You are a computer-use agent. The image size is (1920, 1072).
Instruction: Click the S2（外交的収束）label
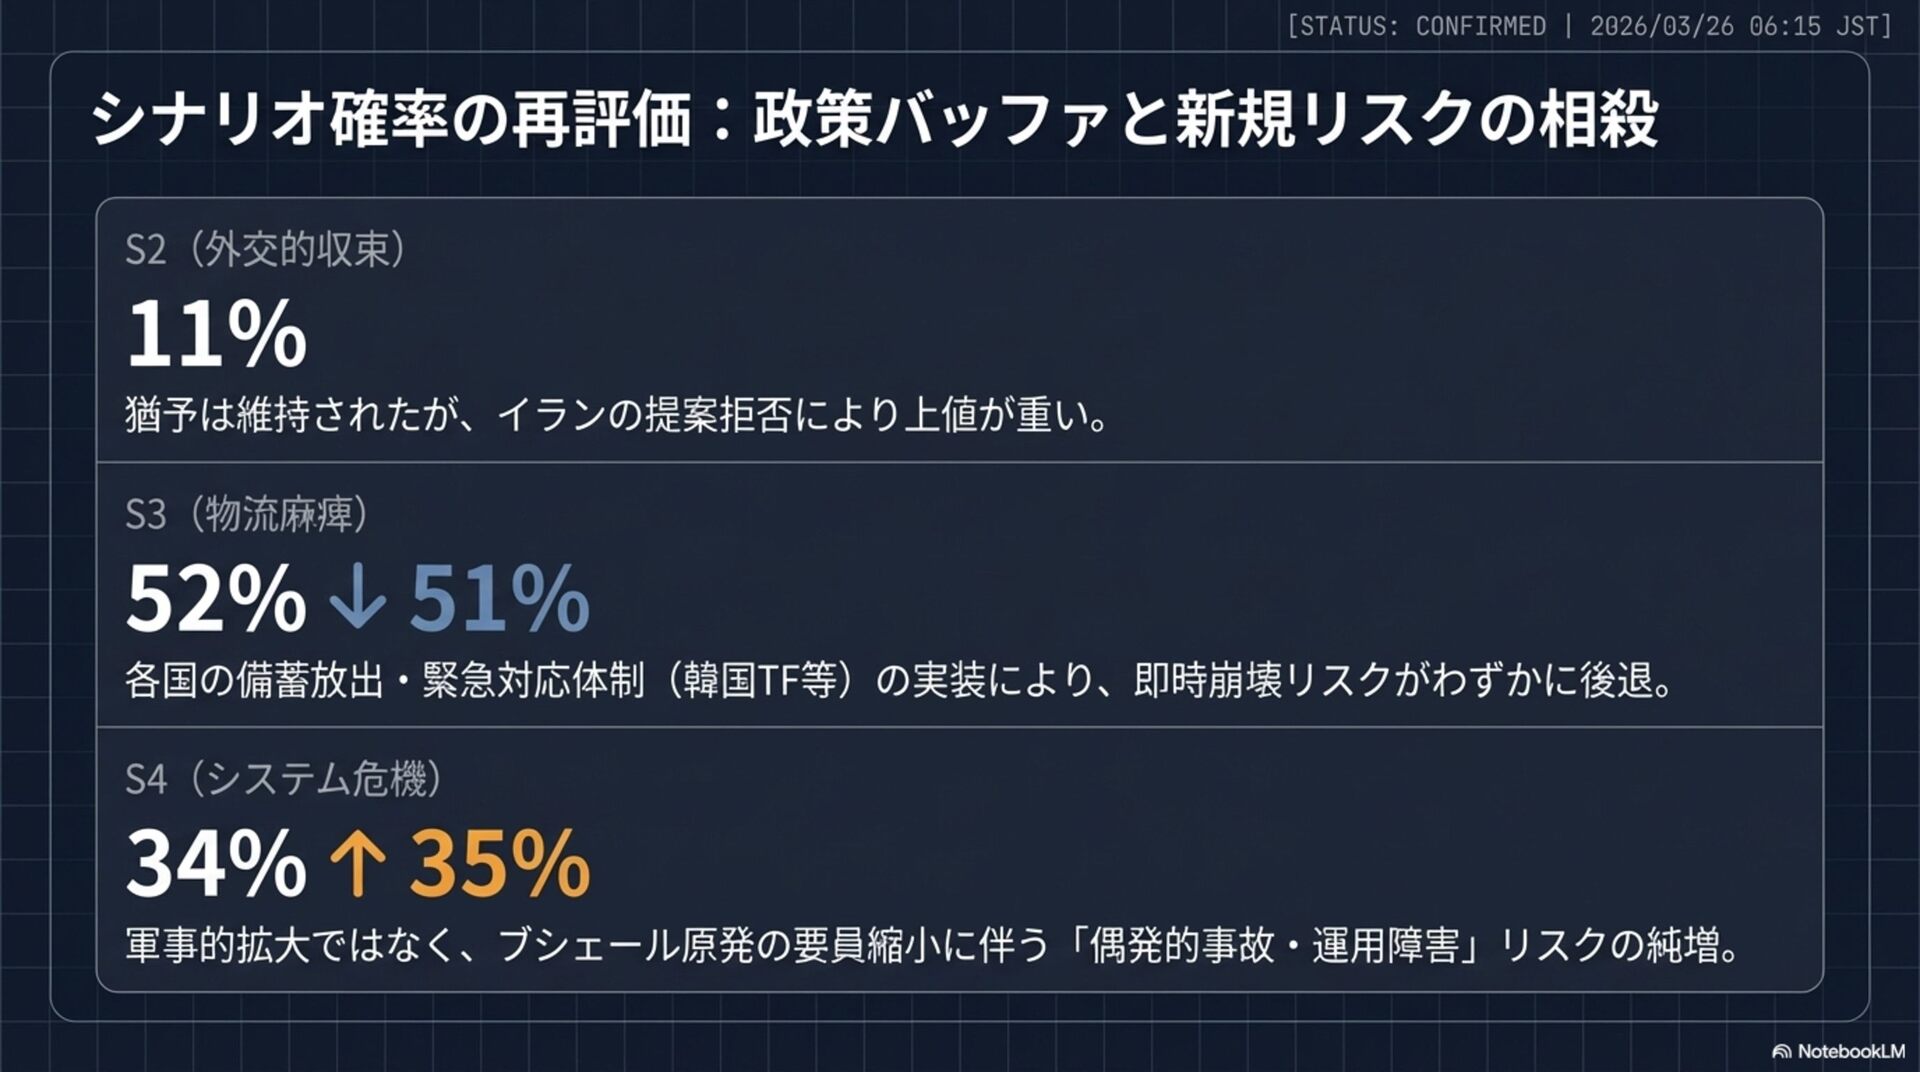pos(266,249)
